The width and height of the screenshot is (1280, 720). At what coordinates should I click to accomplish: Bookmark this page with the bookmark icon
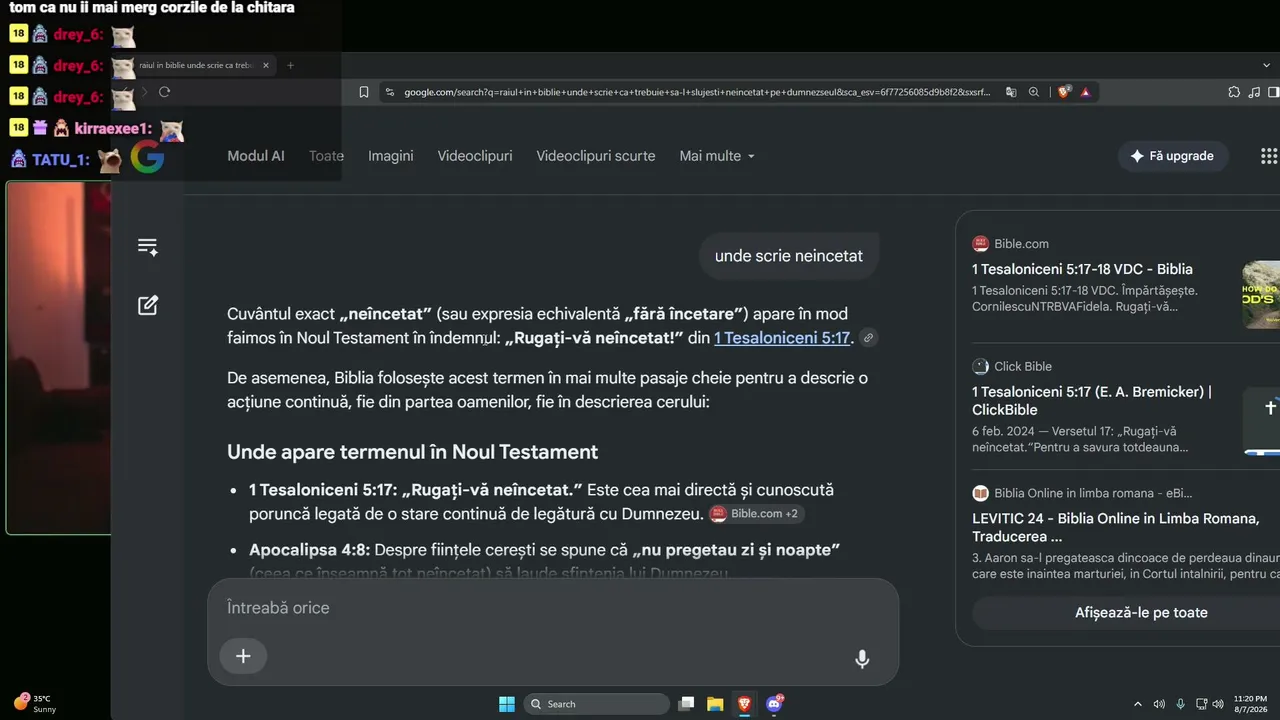[364, 92]
